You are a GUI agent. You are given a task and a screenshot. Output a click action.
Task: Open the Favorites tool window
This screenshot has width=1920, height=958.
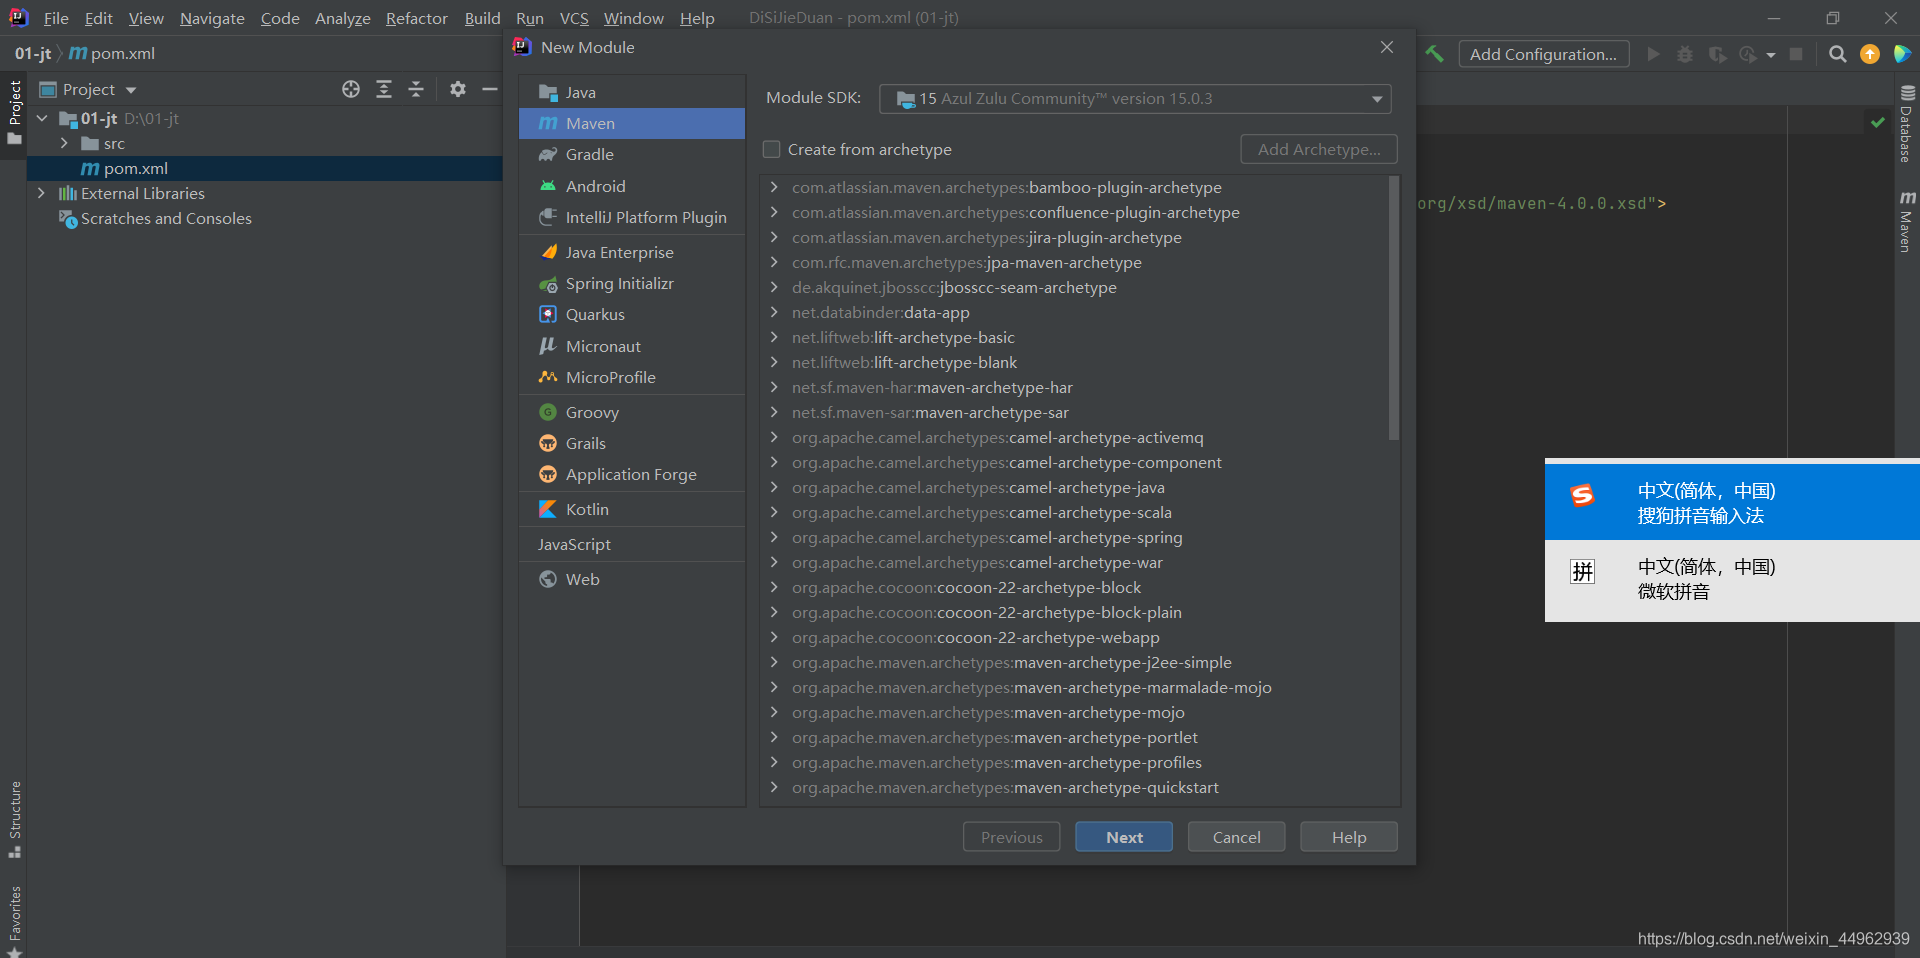[x=15, y=920]
